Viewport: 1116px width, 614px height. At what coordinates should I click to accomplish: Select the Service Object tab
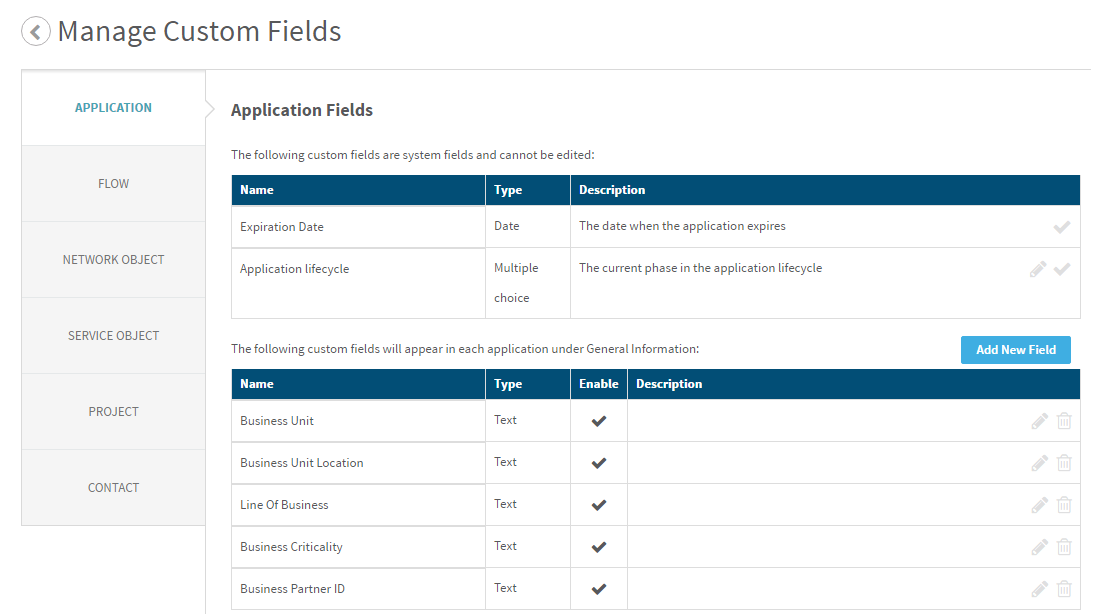pos(113,336)
